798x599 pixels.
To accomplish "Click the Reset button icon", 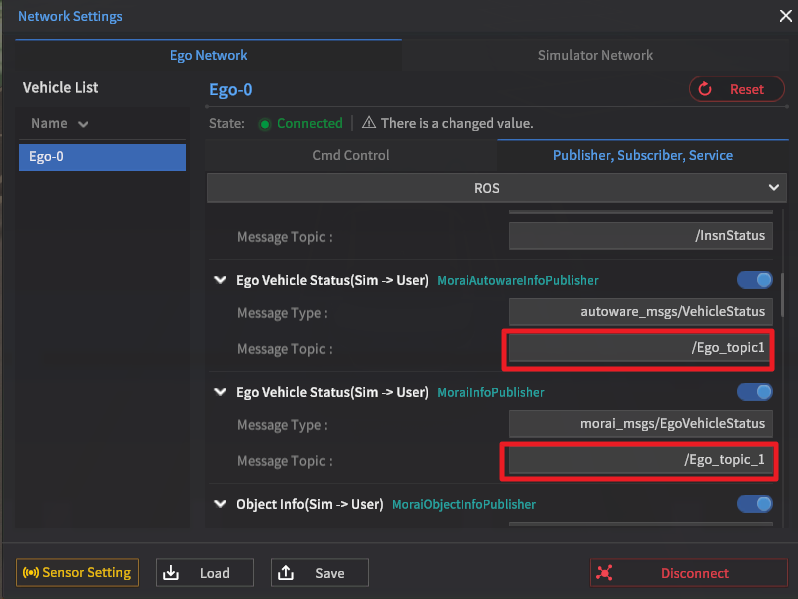I will [705, 89].
